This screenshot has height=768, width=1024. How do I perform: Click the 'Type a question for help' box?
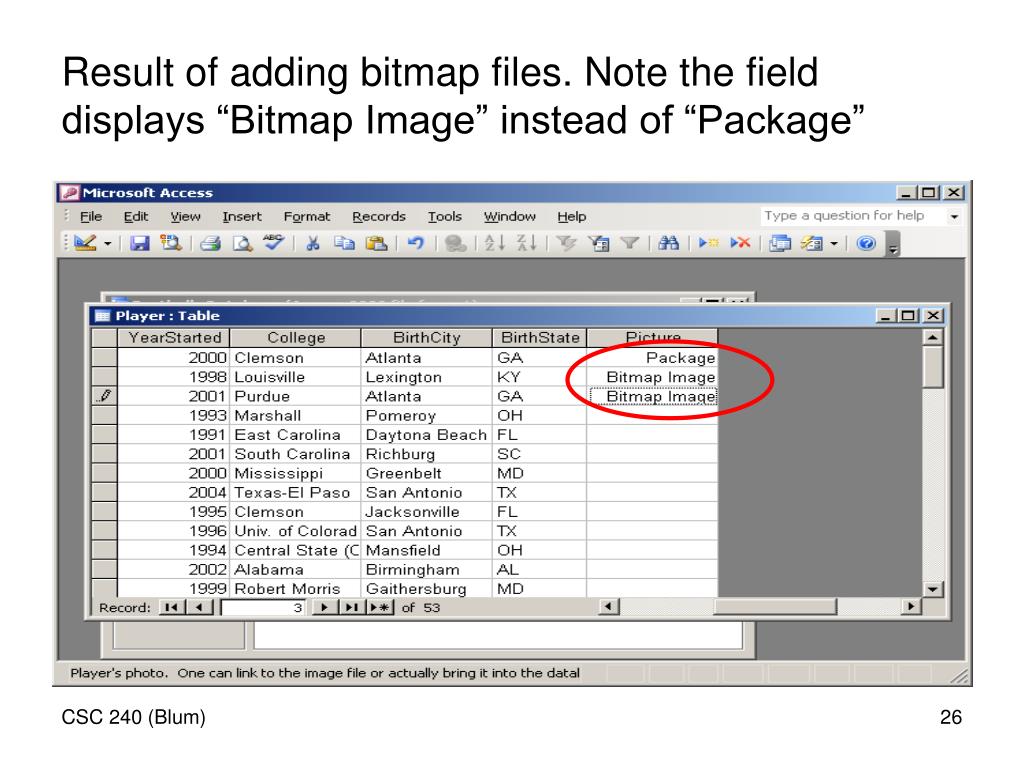852,216
